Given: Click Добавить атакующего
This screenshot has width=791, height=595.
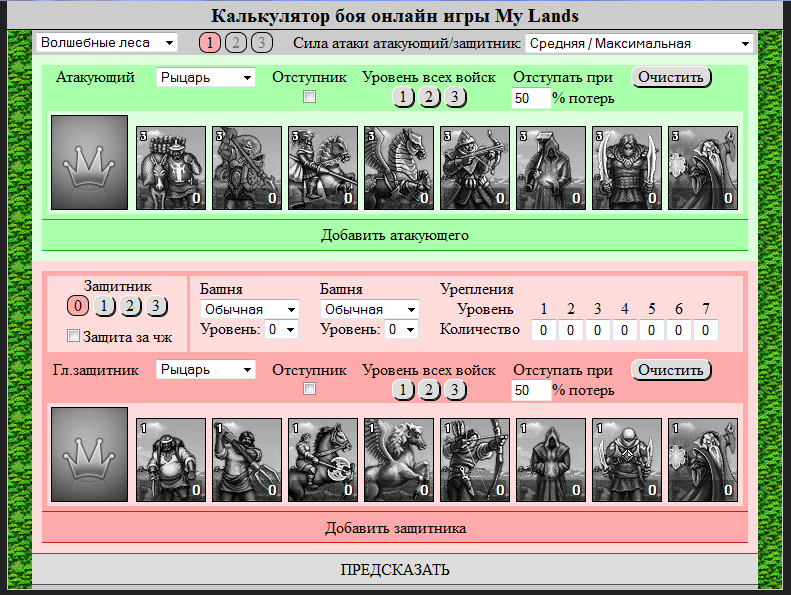Looking at the screenshot, I should (395, 235).
